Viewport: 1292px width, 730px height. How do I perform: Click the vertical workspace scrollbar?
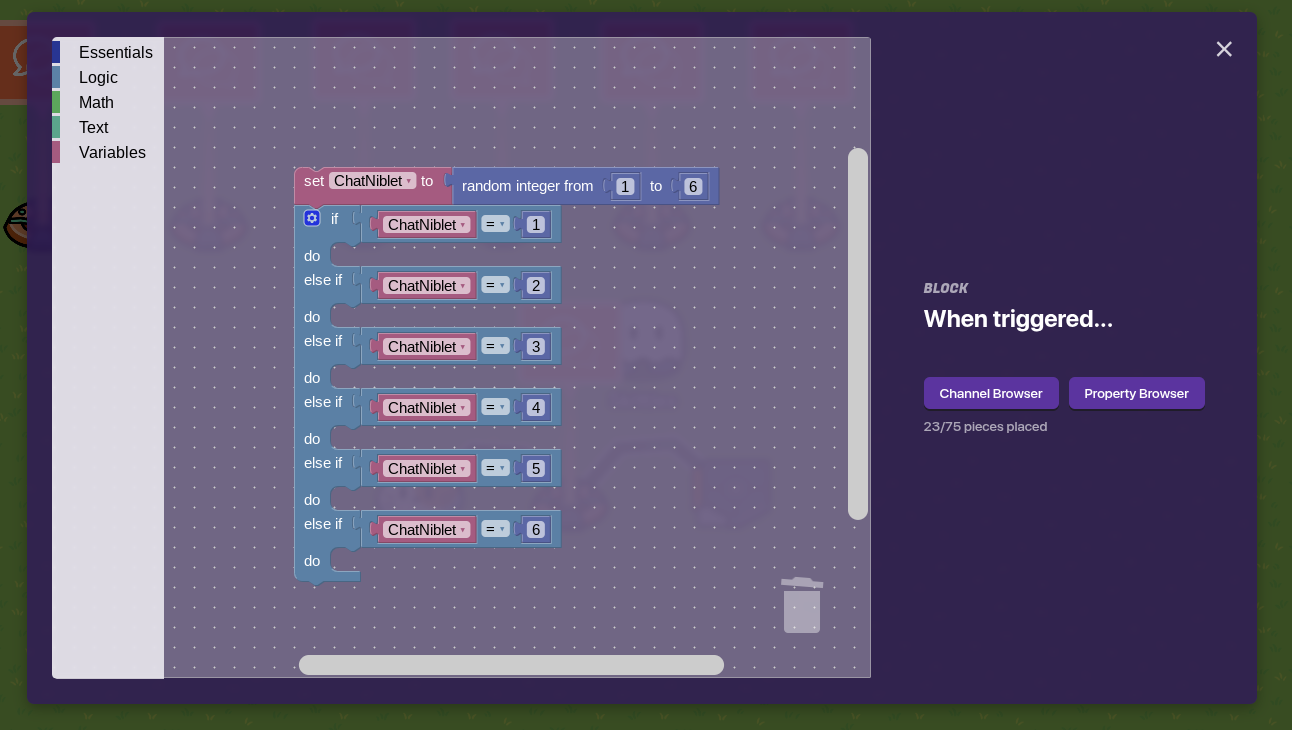click(x=857, y=333)
